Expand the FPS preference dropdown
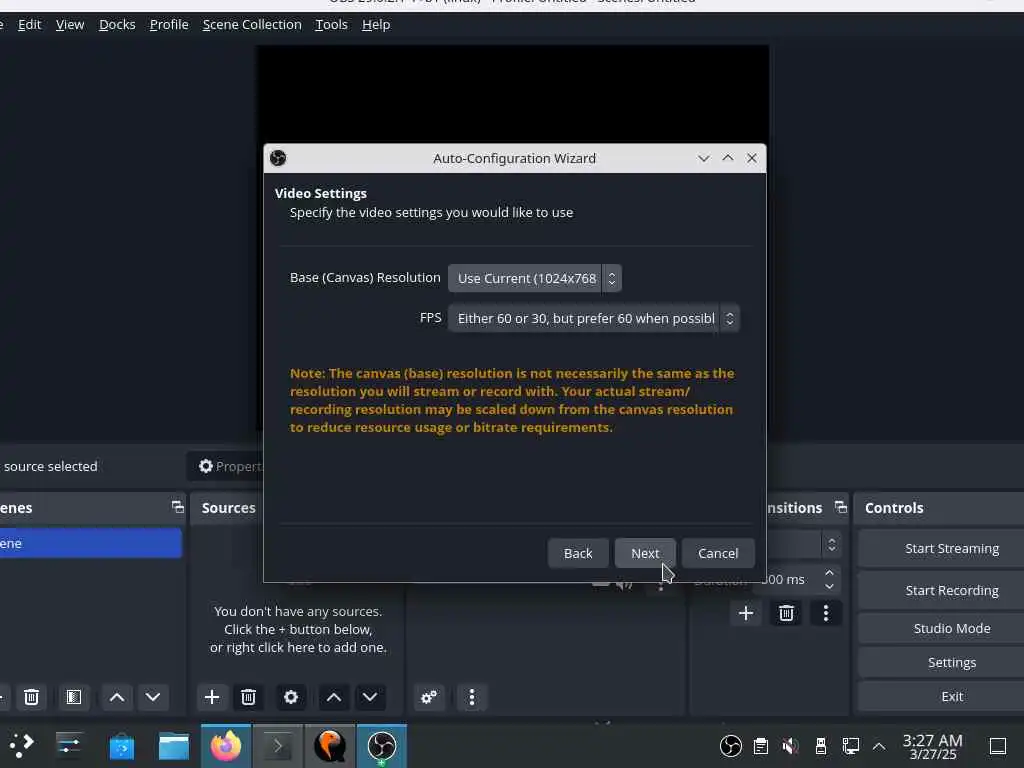1024x768 pixels. [x=594, y=318]
